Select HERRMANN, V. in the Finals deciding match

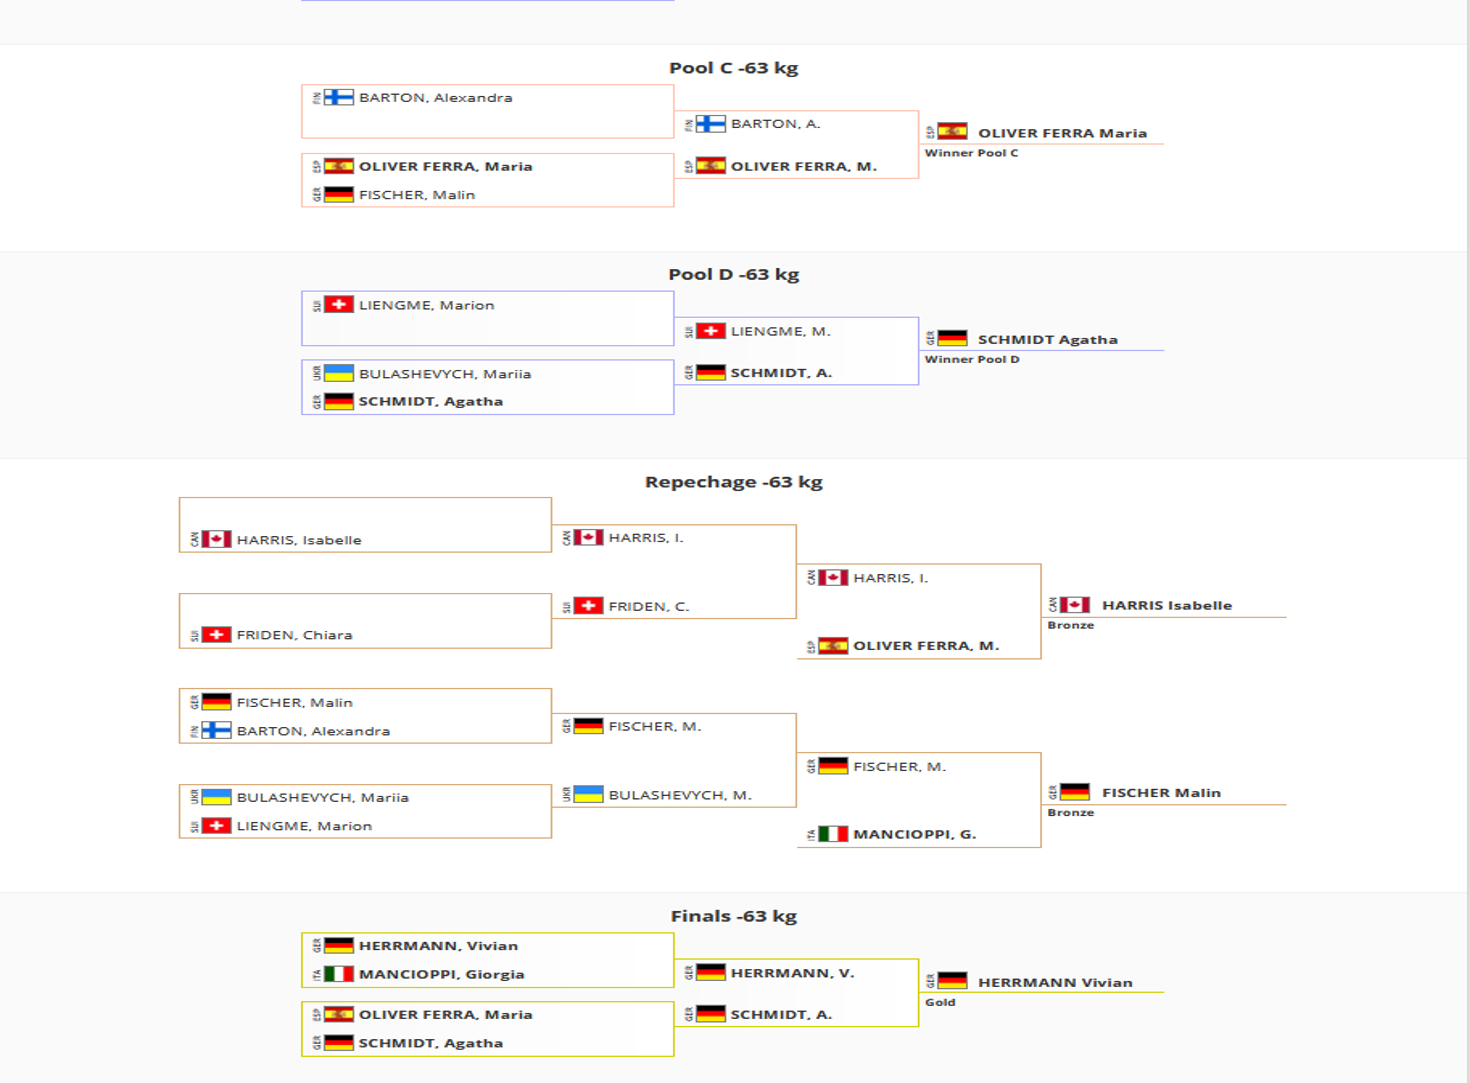(792, 973)
